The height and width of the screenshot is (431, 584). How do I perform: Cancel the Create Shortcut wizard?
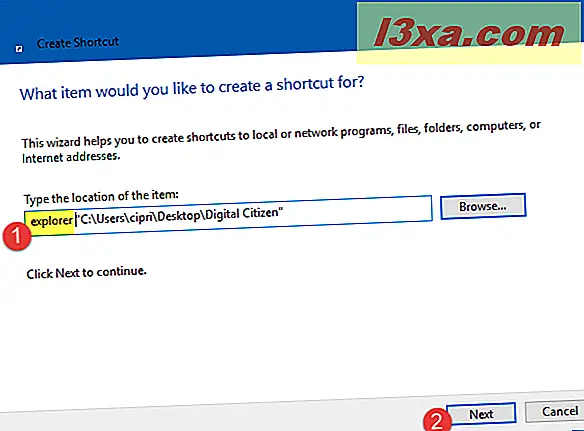554,412
